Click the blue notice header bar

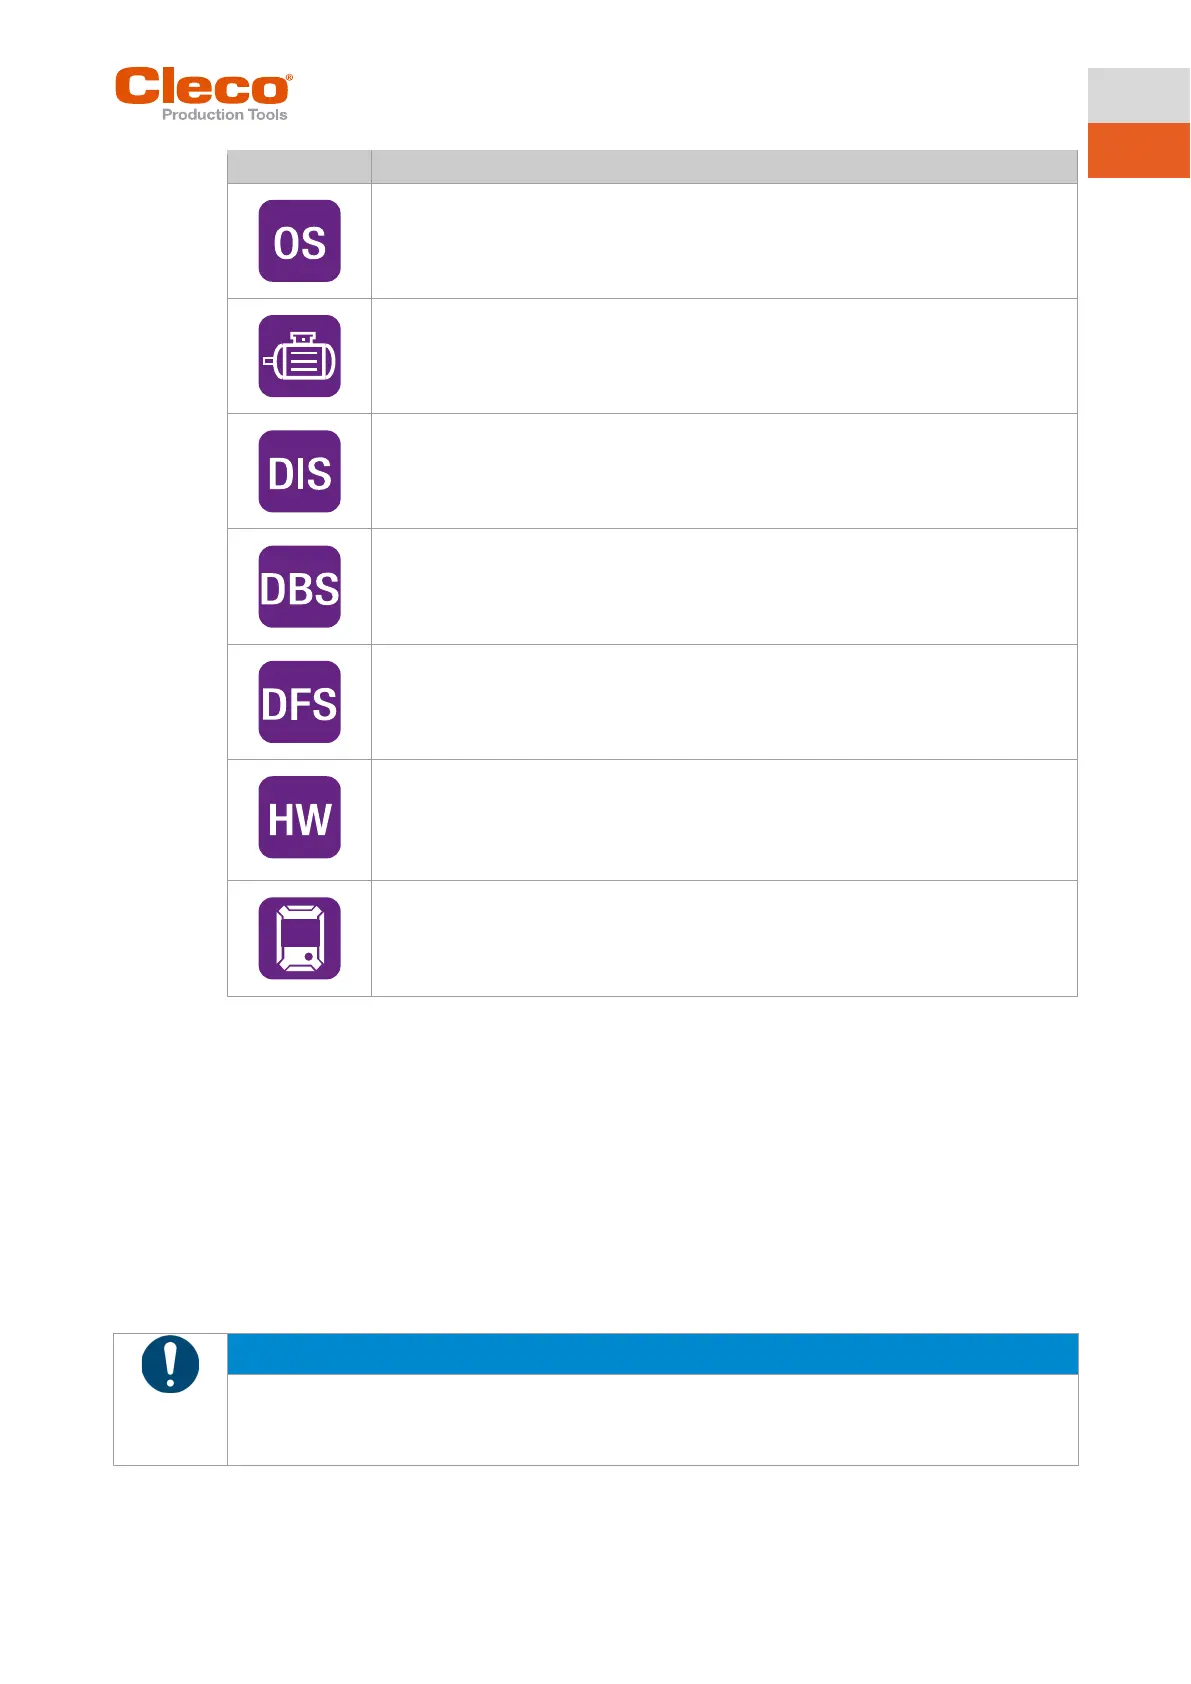652,1354
